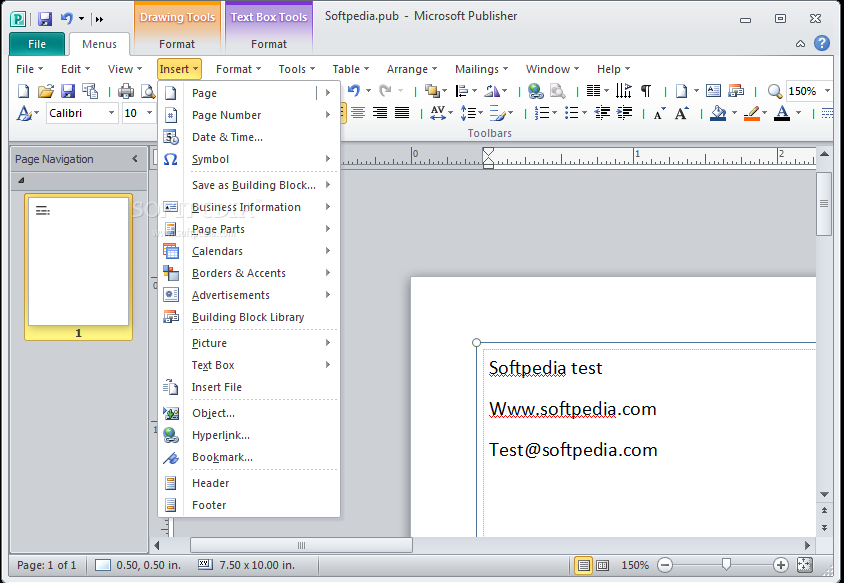Click the Www.softpedia.com text line

[x=573, y=409]
